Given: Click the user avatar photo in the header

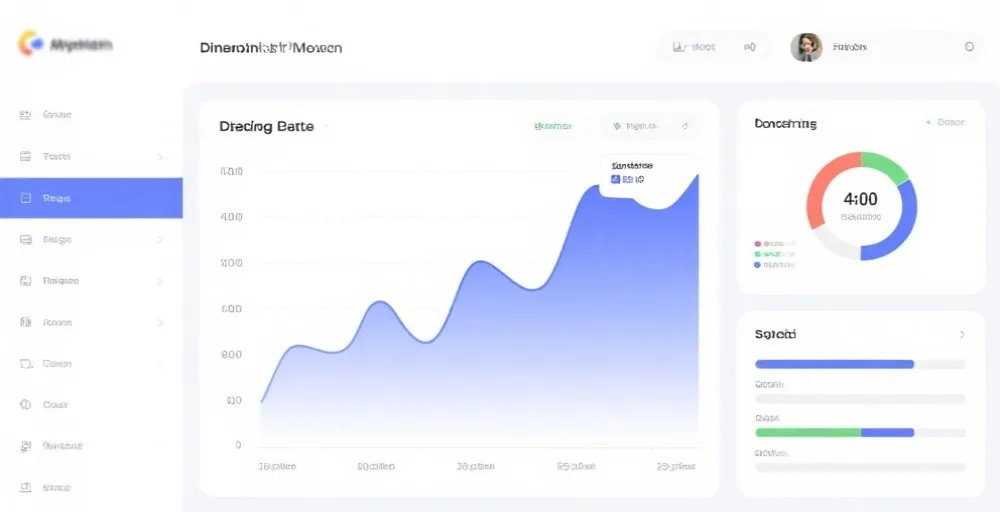Looking at the screenshot, I should (806, 47).
